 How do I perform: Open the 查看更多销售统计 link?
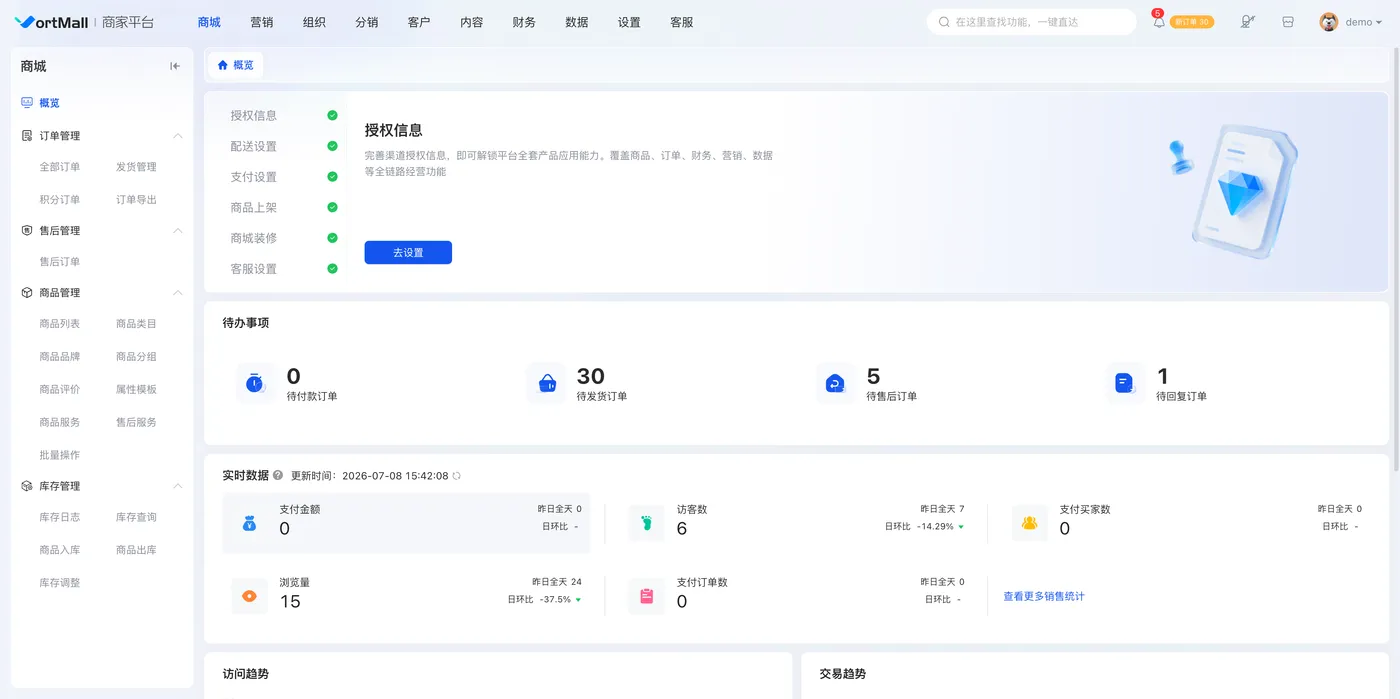point(1044,596)
